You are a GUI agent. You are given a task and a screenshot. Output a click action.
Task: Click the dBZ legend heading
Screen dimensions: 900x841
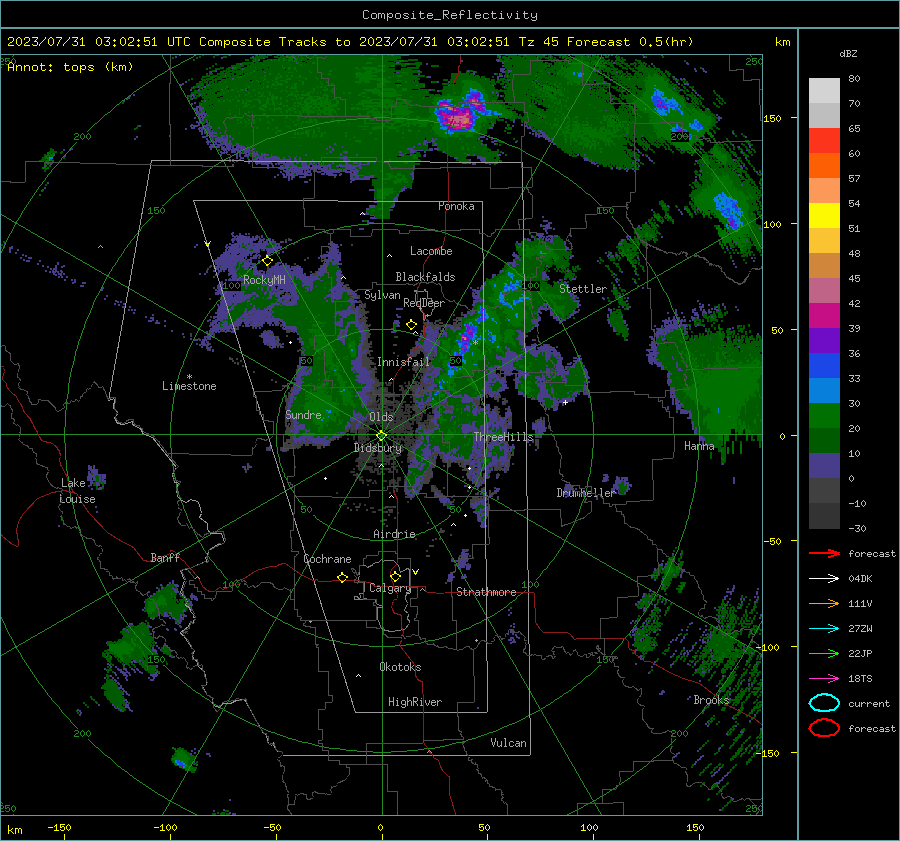(848, 54)
